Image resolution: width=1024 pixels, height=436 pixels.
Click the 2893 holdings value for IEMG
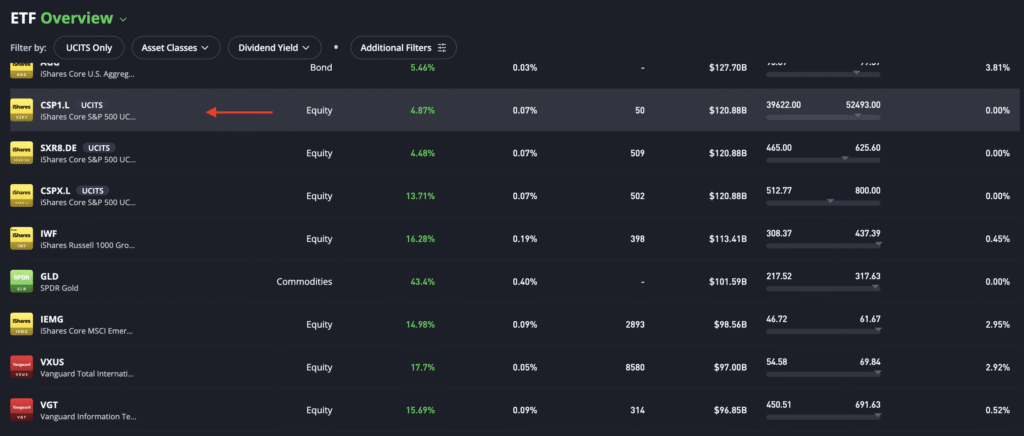pos(634,324)
